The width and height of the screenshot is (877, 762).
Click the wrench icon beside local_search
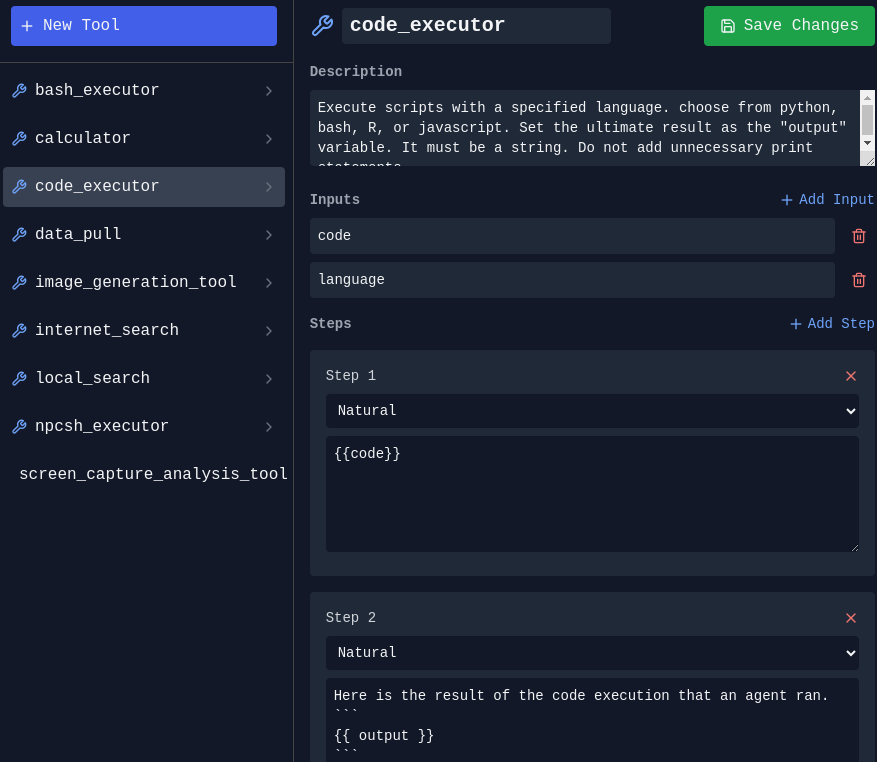(x=20, y=379)
